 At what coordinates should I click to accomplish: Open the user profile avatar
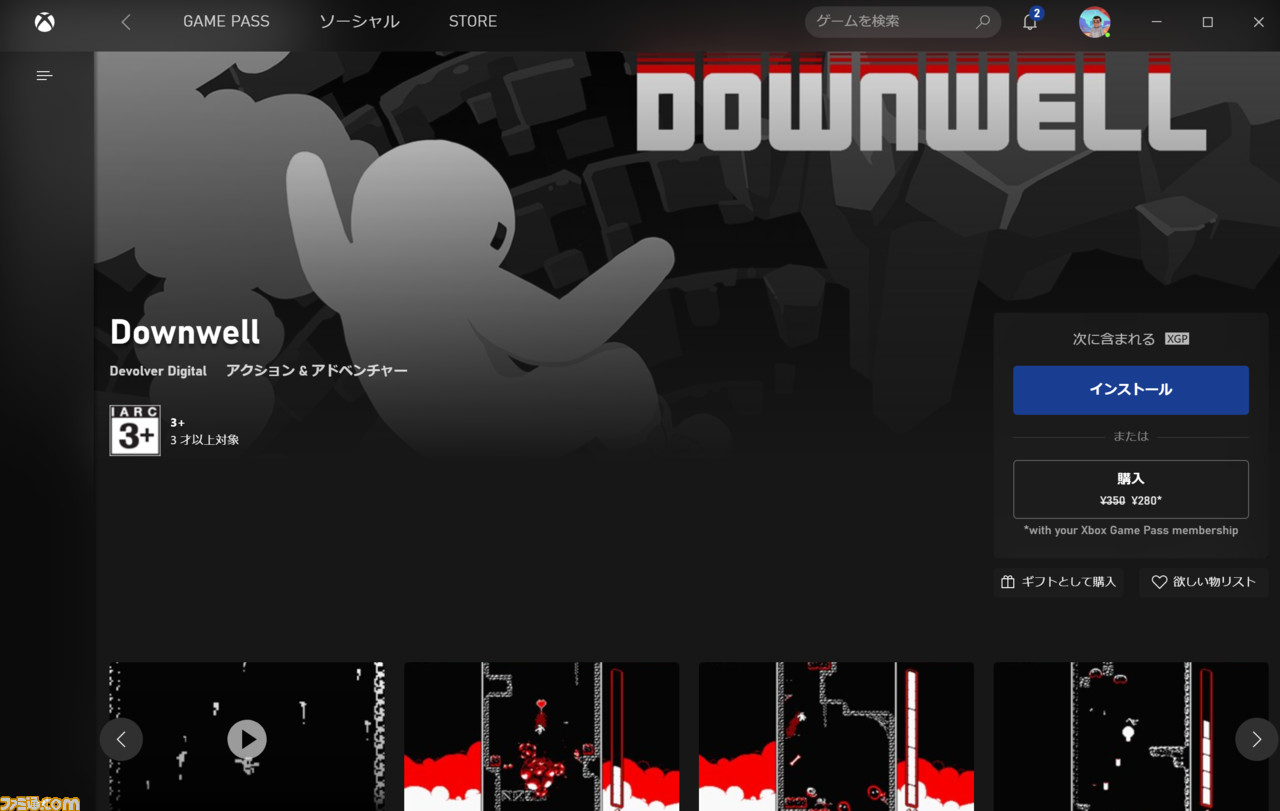(1095, 22)
